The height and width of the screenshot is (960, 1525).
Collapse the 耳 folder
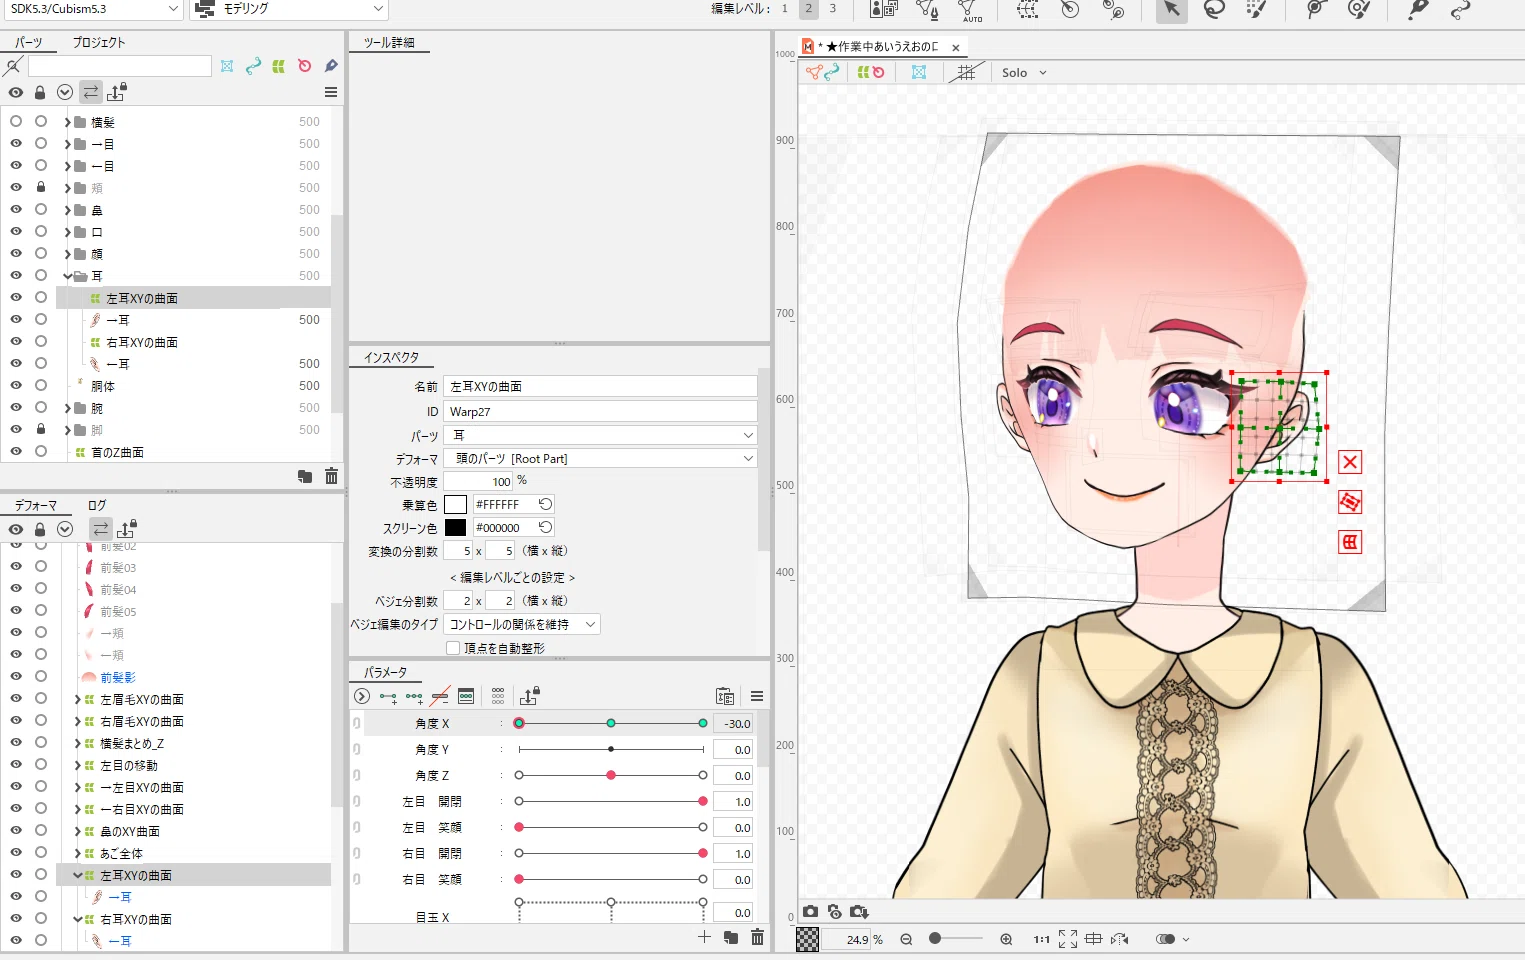(67, 276)
